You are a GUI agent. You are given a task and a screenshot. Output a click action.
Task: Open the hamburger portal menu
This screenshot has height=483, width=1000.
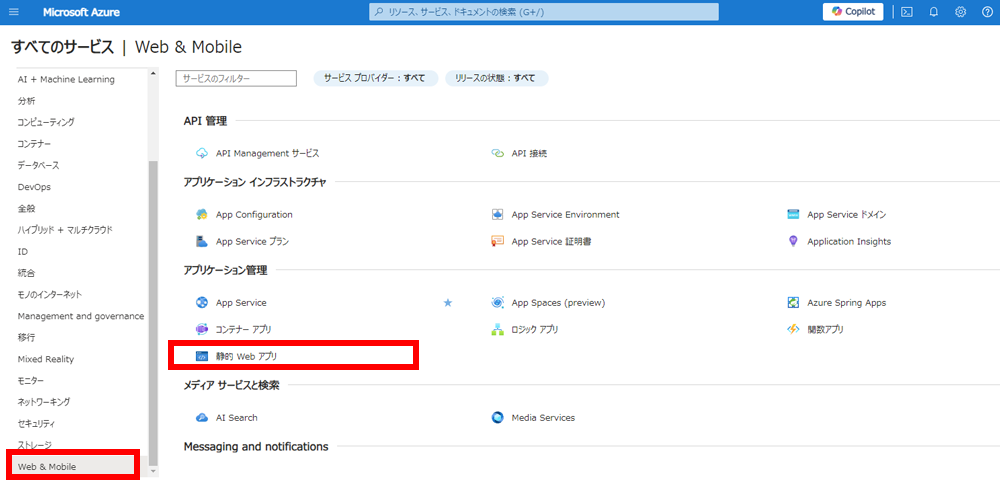pos(14,12)
